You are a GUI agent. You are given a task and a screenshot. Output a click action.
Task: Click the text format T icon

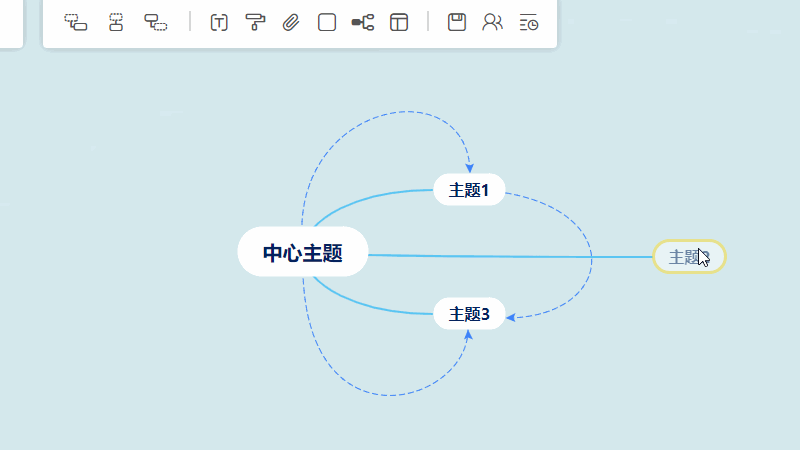click(219, 22)
